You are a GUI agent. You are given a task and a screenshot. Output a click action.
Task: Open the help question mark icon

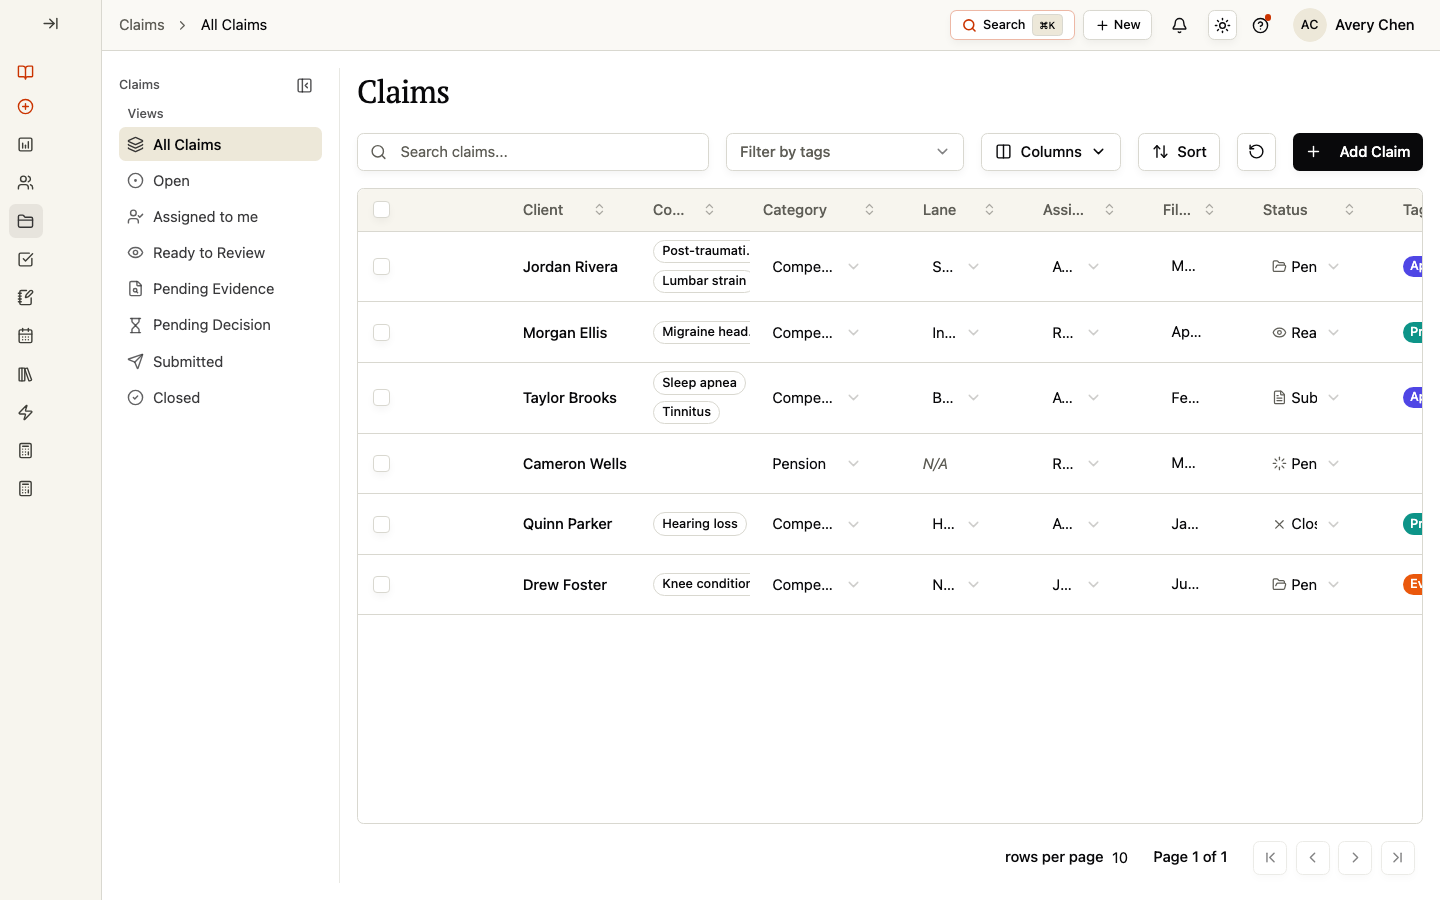pyautogui.click(x=1261, y=25)
